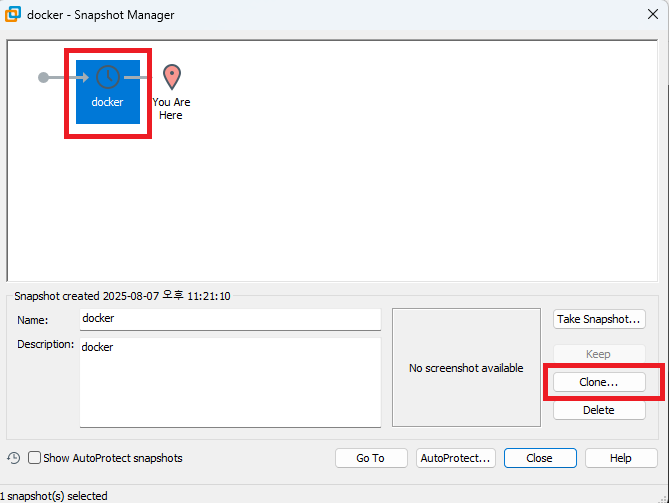
Task: Click the 'Name:' label
Action: point(32,320)
